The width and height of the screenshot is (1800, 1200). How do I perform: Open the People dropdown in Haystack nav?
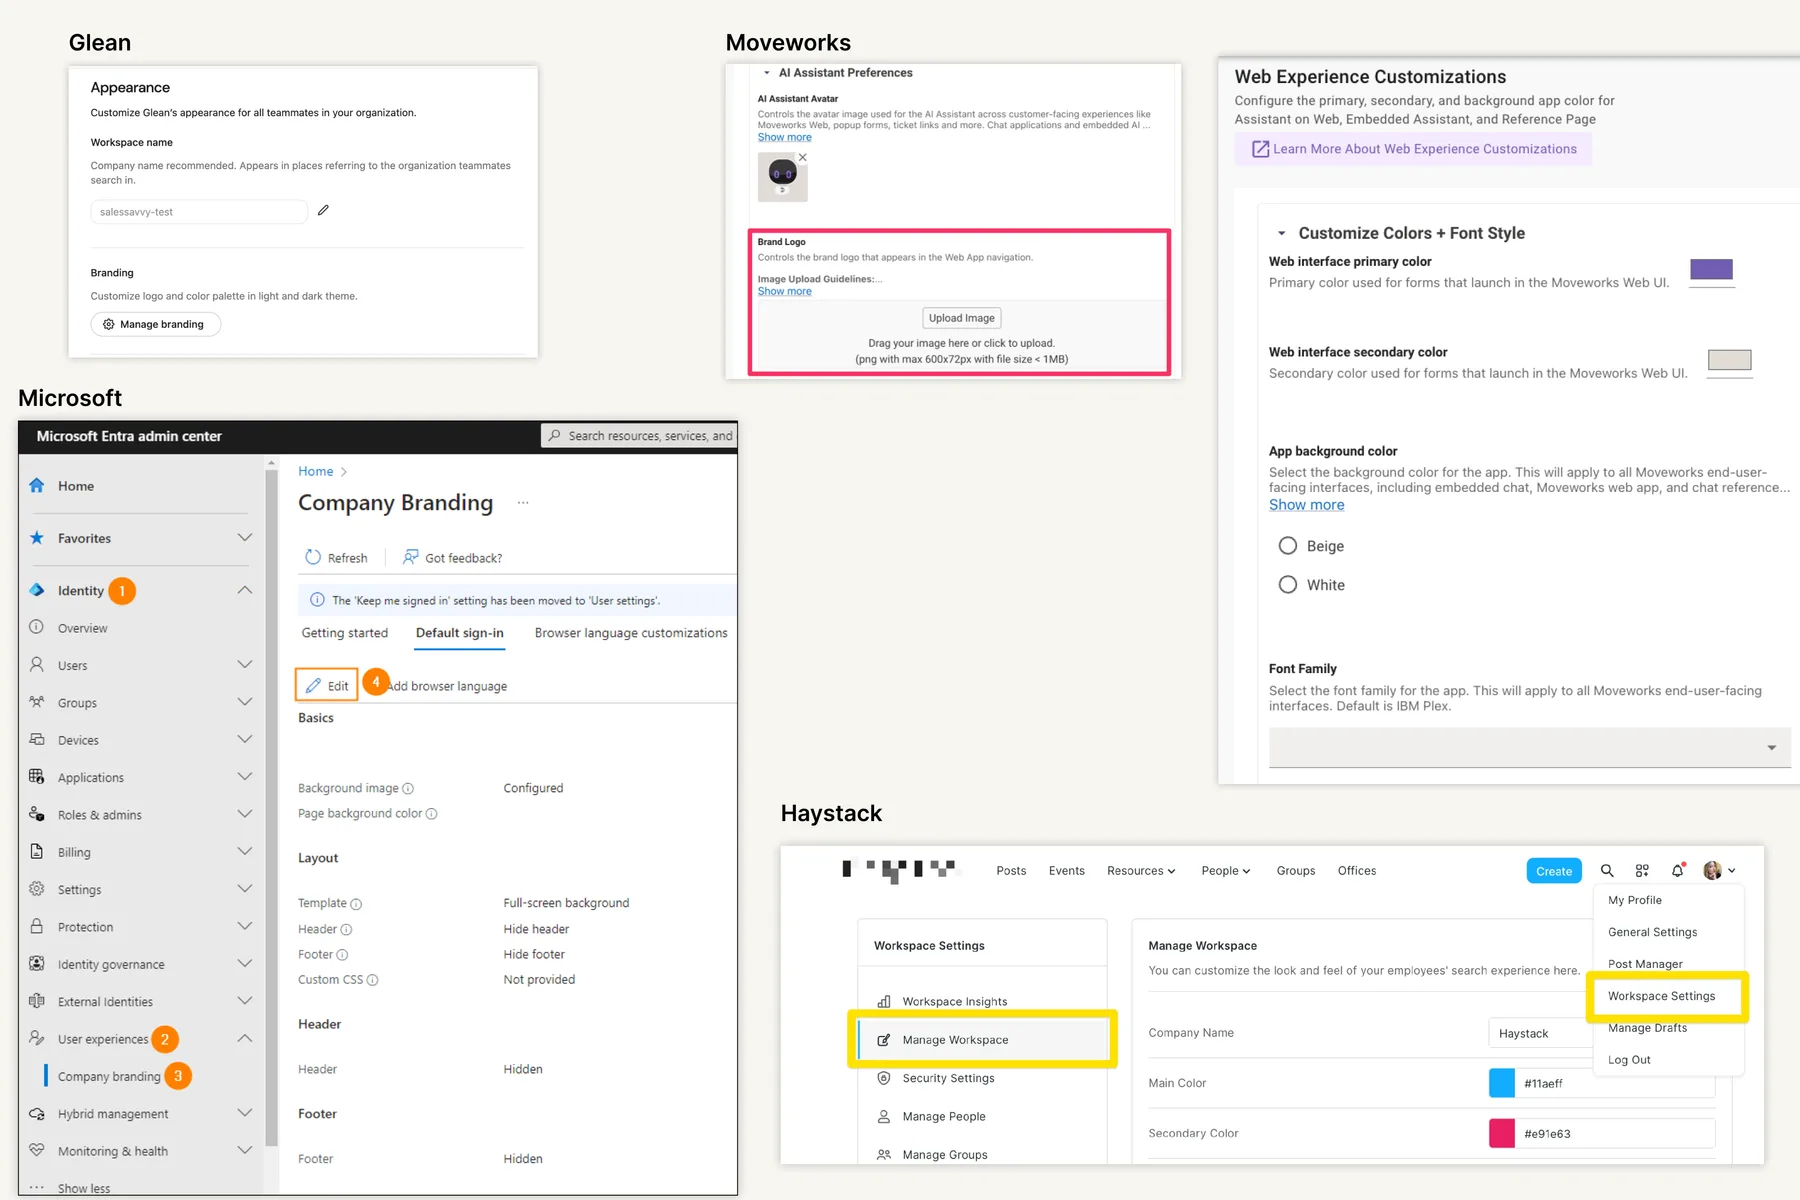pos(1225,870)
